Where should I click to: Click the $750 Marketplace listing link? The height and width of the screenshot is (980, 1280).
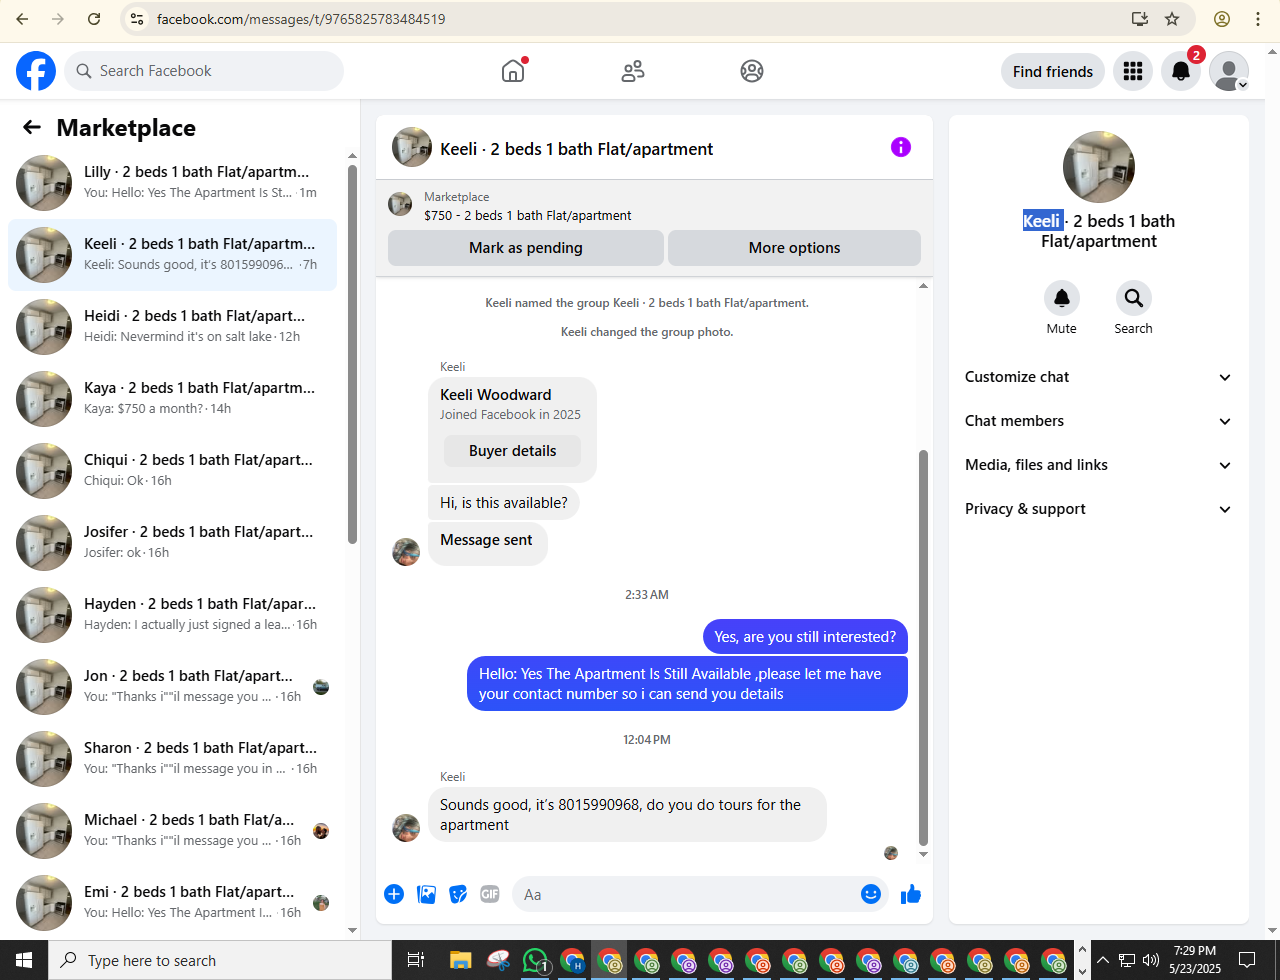[x=527, y=215]
